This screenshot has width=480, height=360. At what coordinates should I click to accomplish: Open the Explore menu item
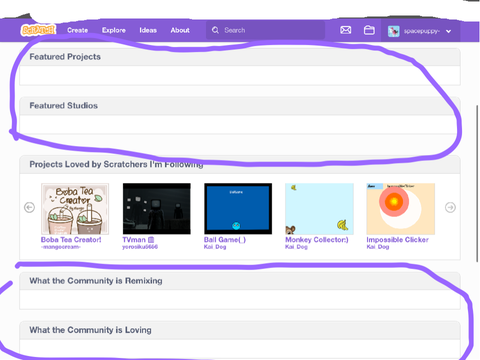[x=114, y=30]
